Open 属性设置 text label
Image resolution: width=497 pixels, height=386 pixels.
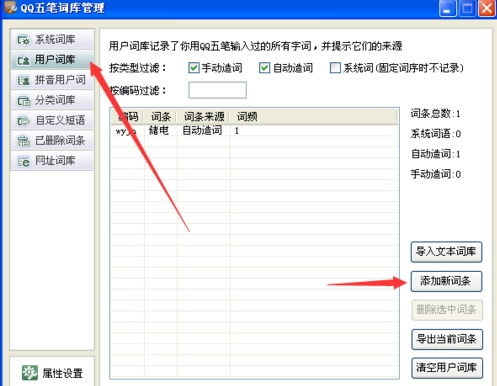[63, 373]
